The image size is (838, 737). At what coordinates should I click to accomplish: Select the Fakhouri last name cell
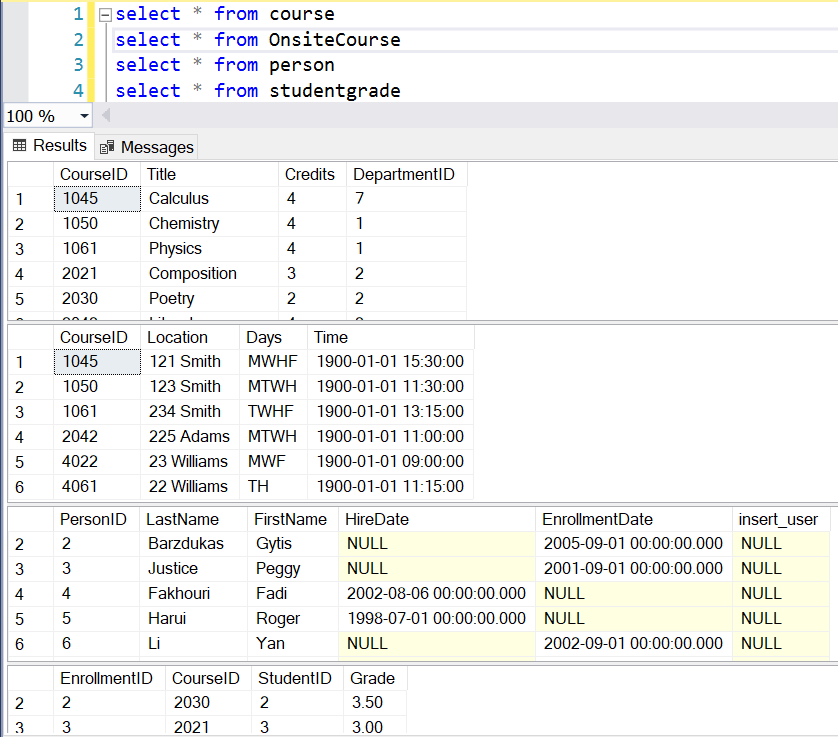click(193, 594)
